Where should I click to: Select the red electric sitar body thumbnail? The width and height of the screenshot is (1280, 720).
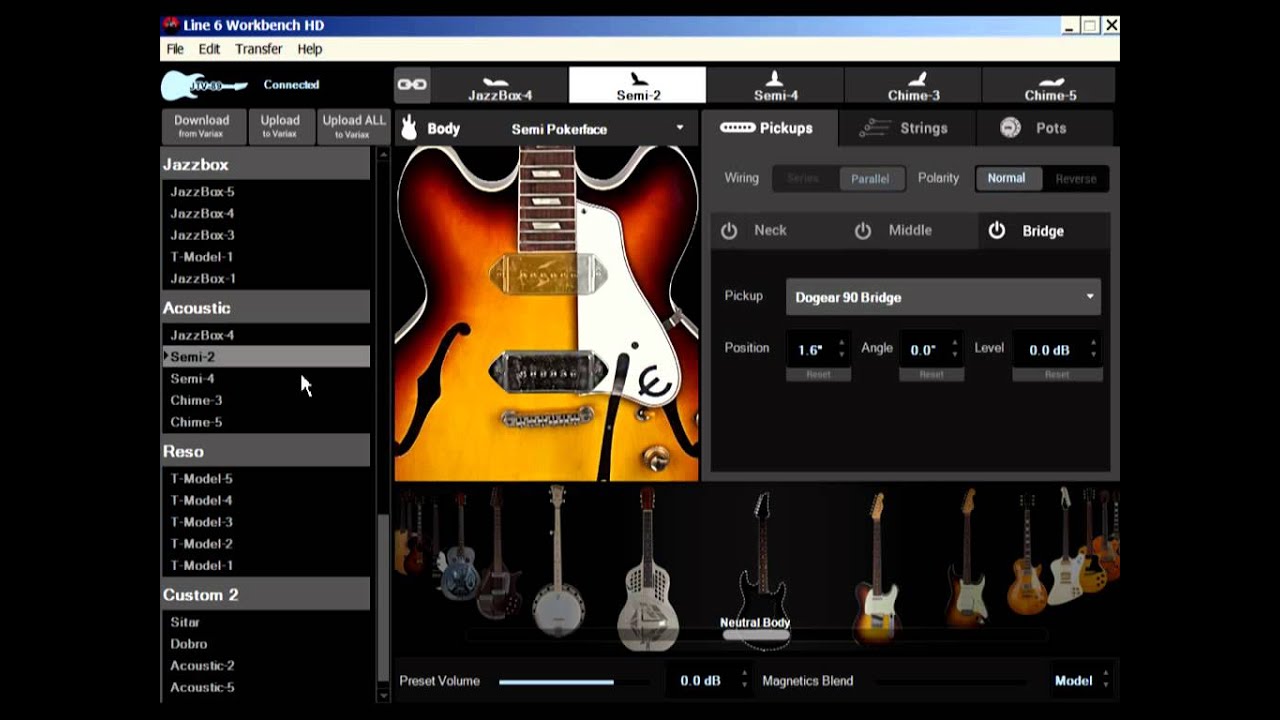click(x=497, y=553)
